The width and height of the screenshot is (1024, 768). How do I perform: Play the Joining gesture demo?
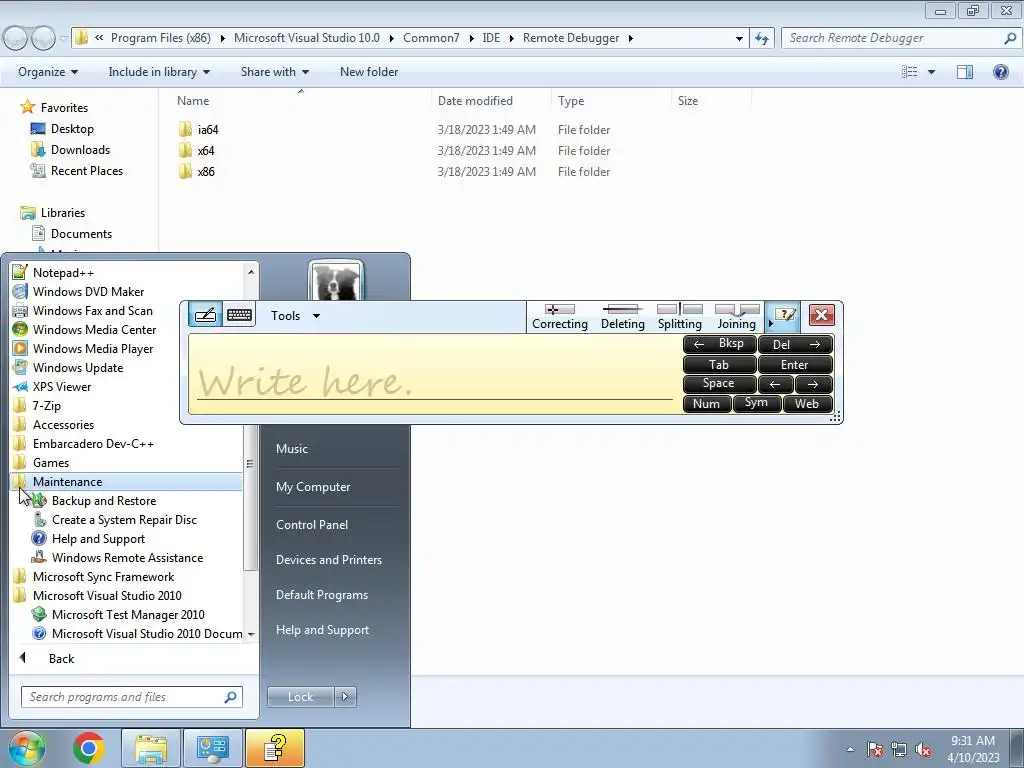coord(737,317)
